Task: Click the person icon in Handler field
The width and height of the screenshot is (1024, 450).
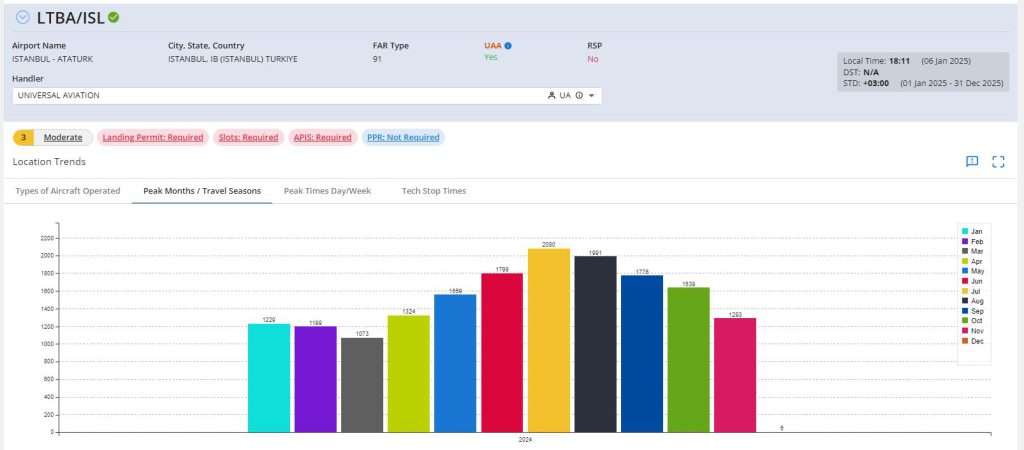Action: click(x=551, y=96)
